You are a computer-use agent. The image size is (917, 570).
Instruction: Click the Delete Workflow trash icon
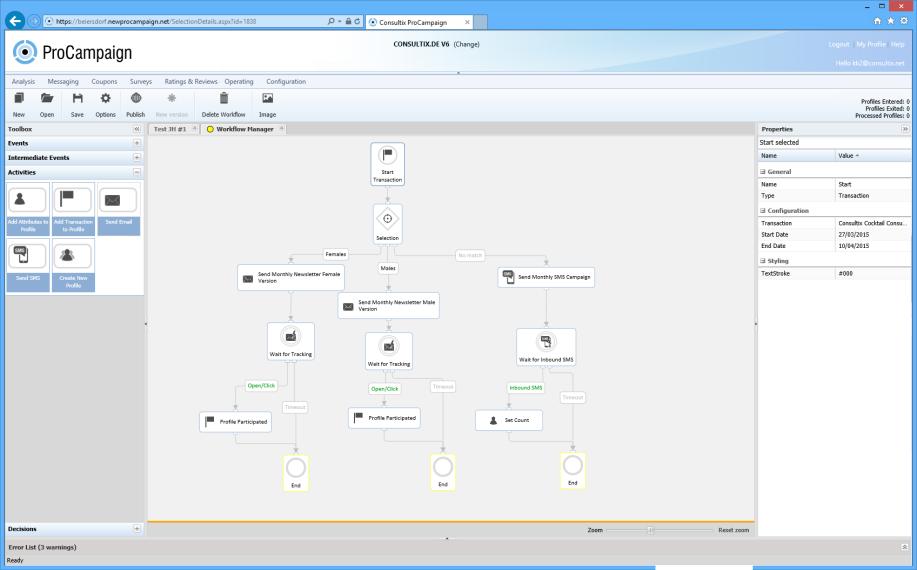pyautogui.click(x=223, y=99)
